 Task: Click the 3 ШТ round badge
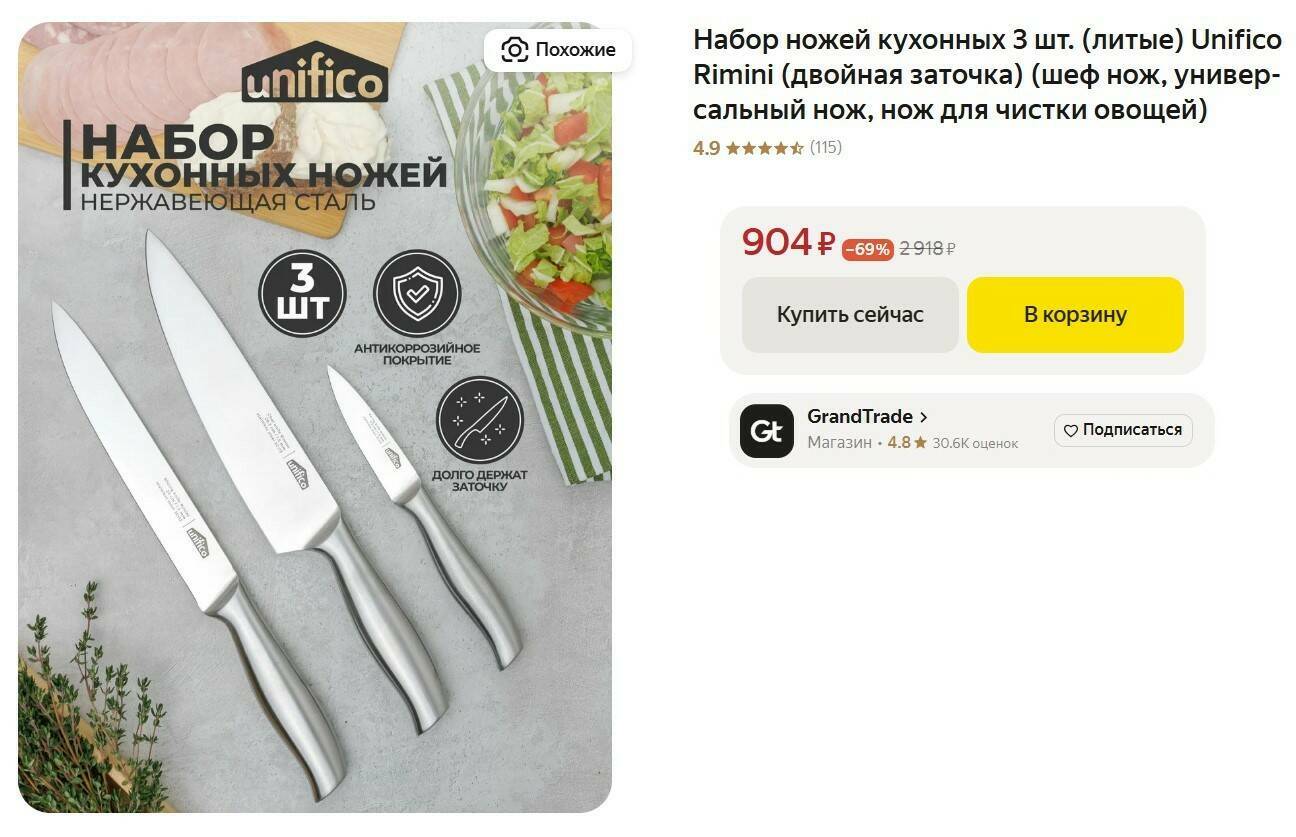click(x=302, y=293)
